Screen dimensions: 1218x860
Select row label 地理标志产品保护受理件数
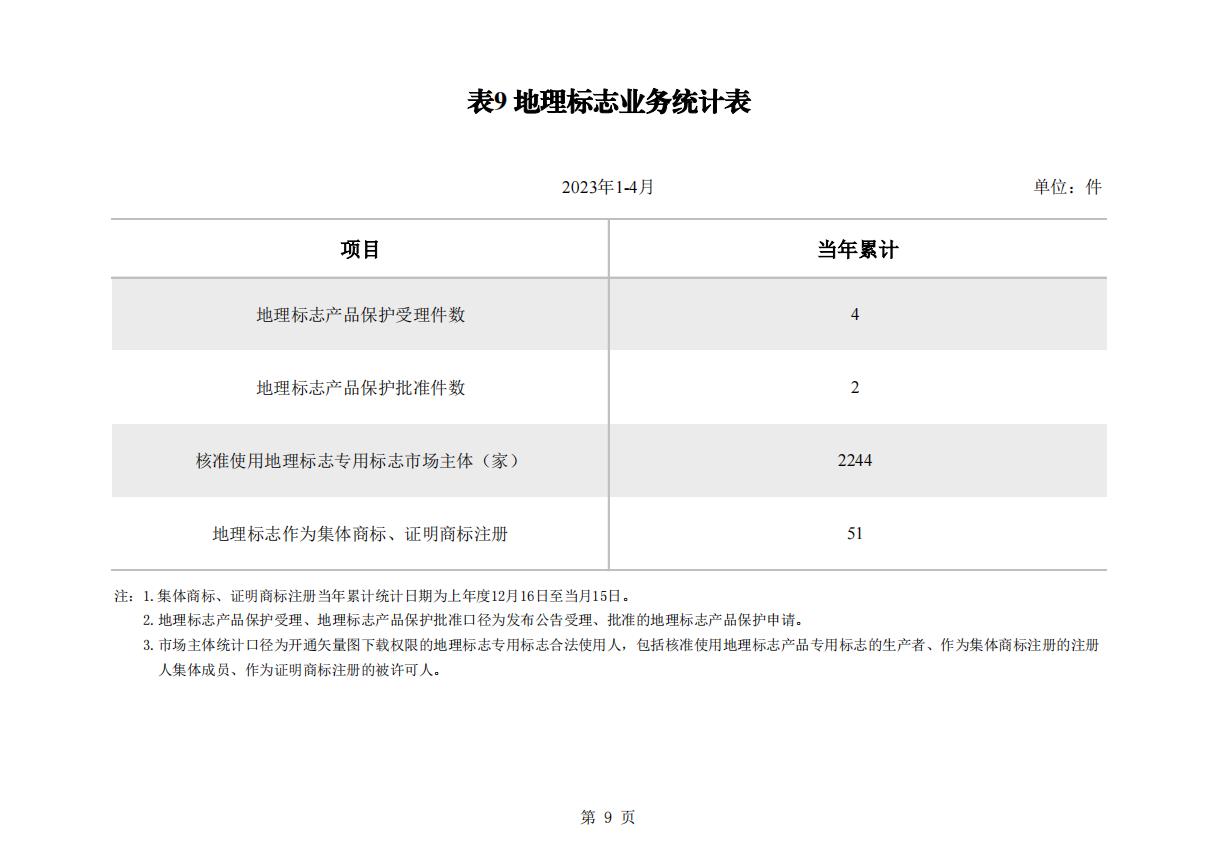coord(360,315)
